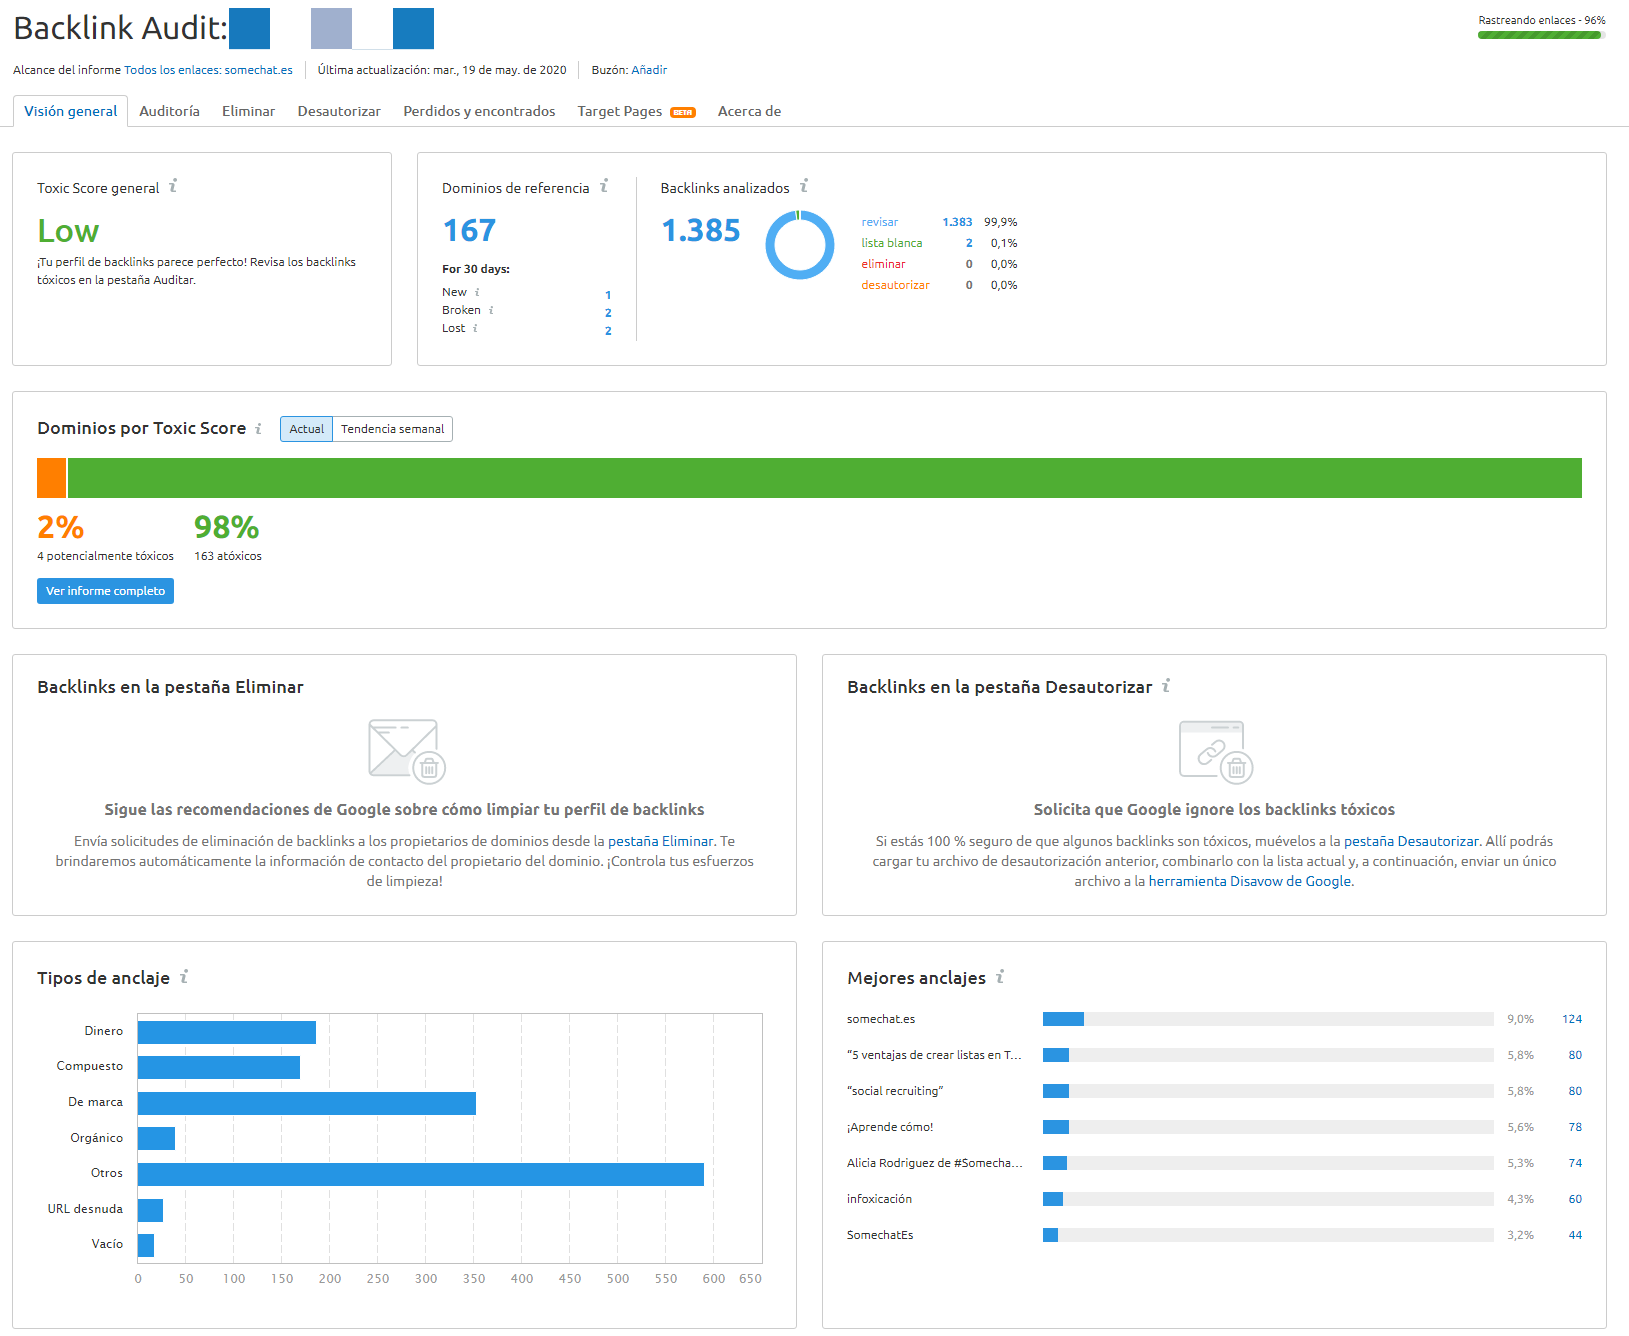Switch to the Eliminar tab
1629x1336 pixels.
(249, 111)
